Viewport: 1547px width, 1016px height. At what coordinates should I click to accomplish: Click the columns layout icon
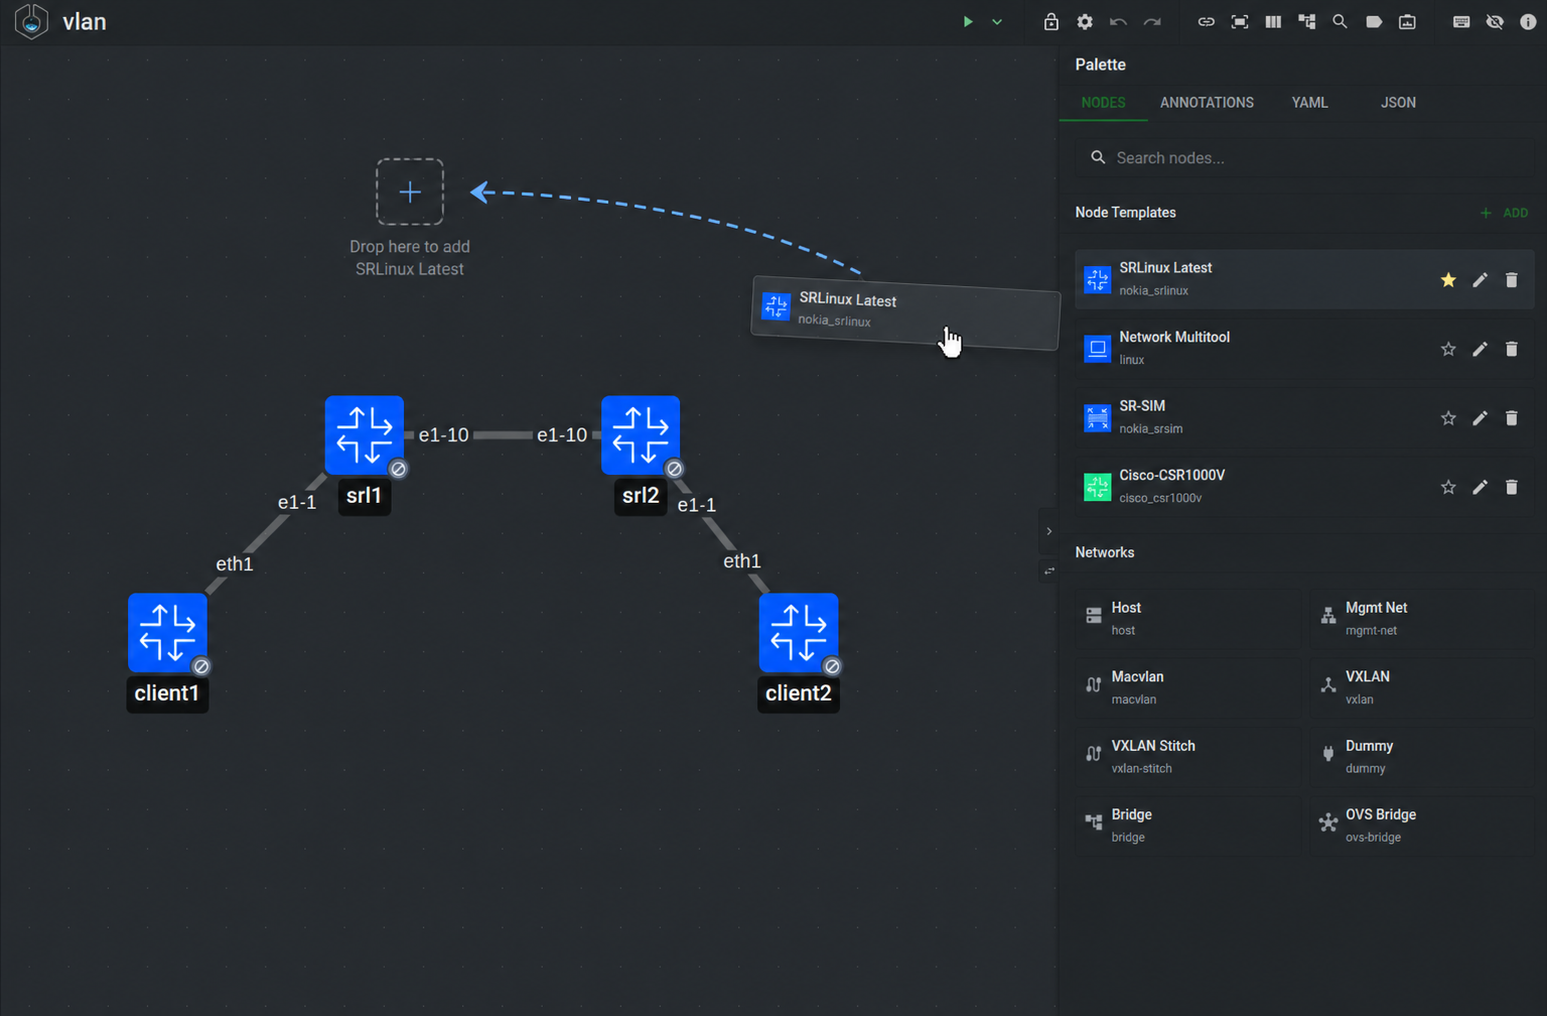[x=1273, y=22]
